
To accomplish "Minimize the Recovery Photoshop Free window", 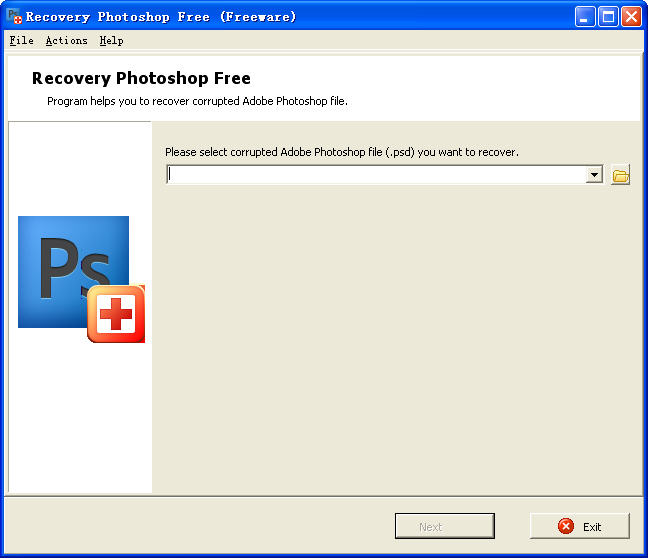I will pos(585,17).
